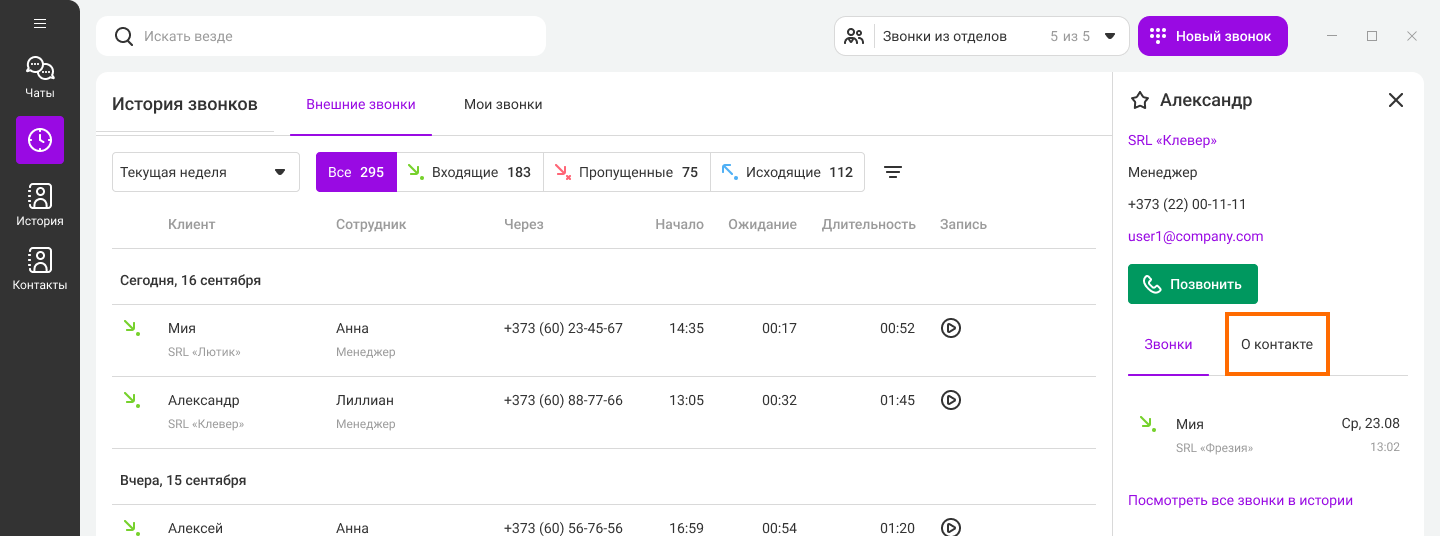Open Контакты in the sidebar
Viewport: 1440px width, 536px height.
(x=40, y=270)
